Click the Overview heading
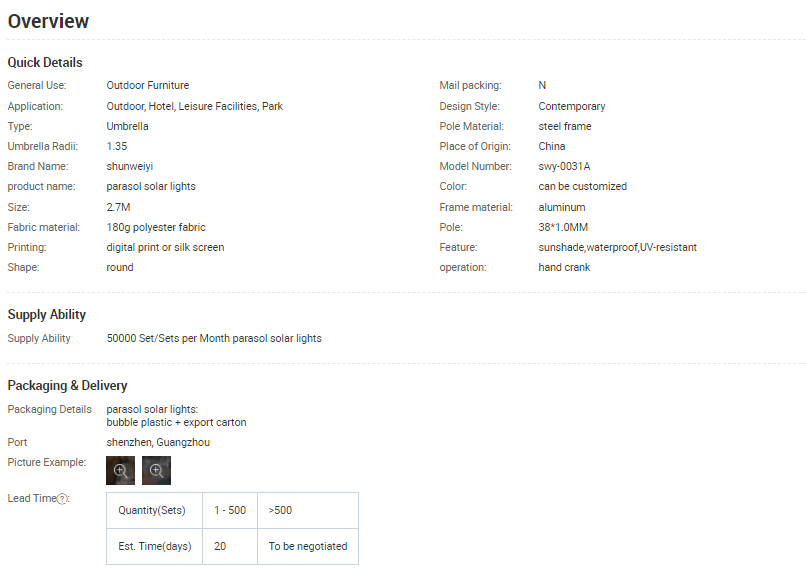Image resolution: width=806 pixels, height=577 pixels. [48, 21]
